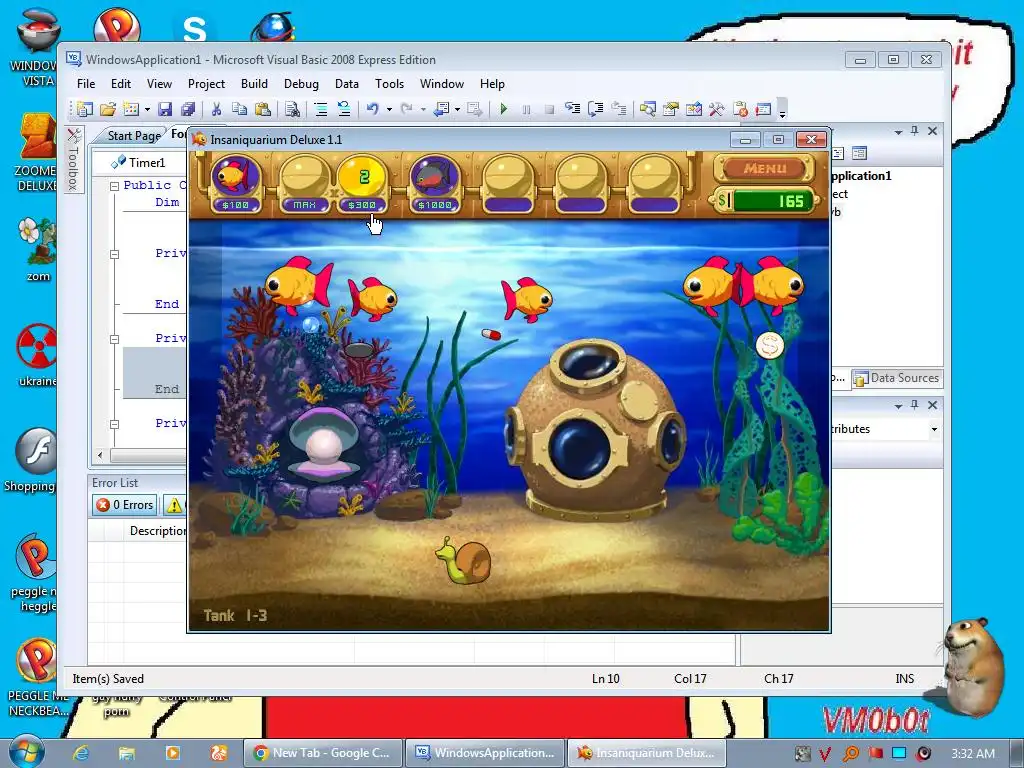
Task: Start Debugging with green play icon
Action: [503, 109]
